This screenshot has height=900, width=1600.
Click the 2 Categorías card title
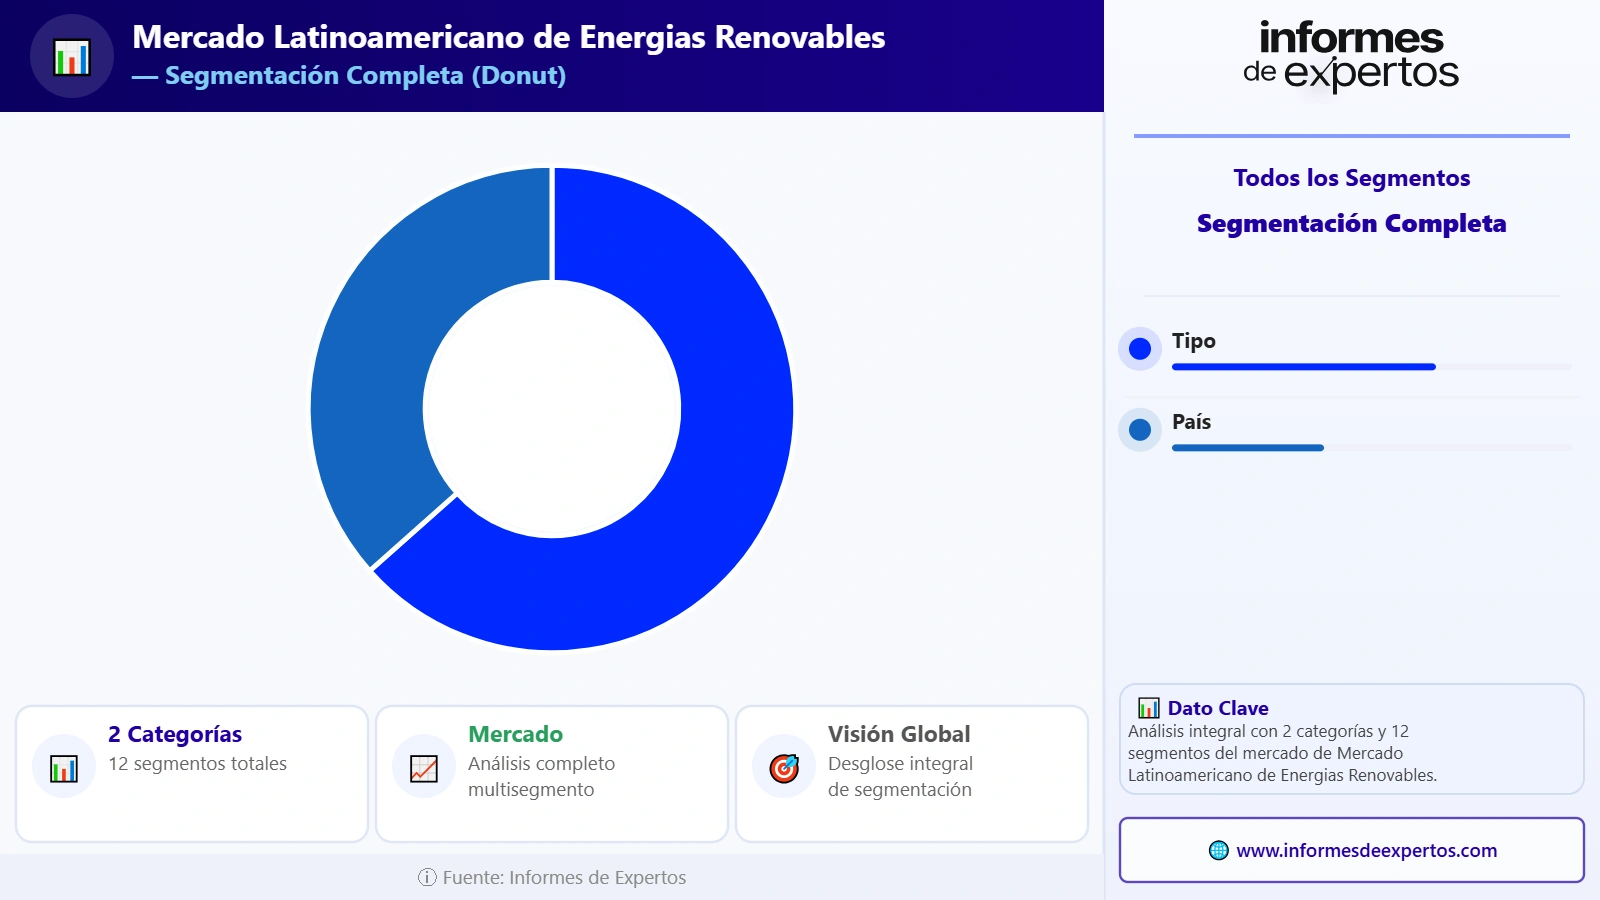click(x=175, y=734)
